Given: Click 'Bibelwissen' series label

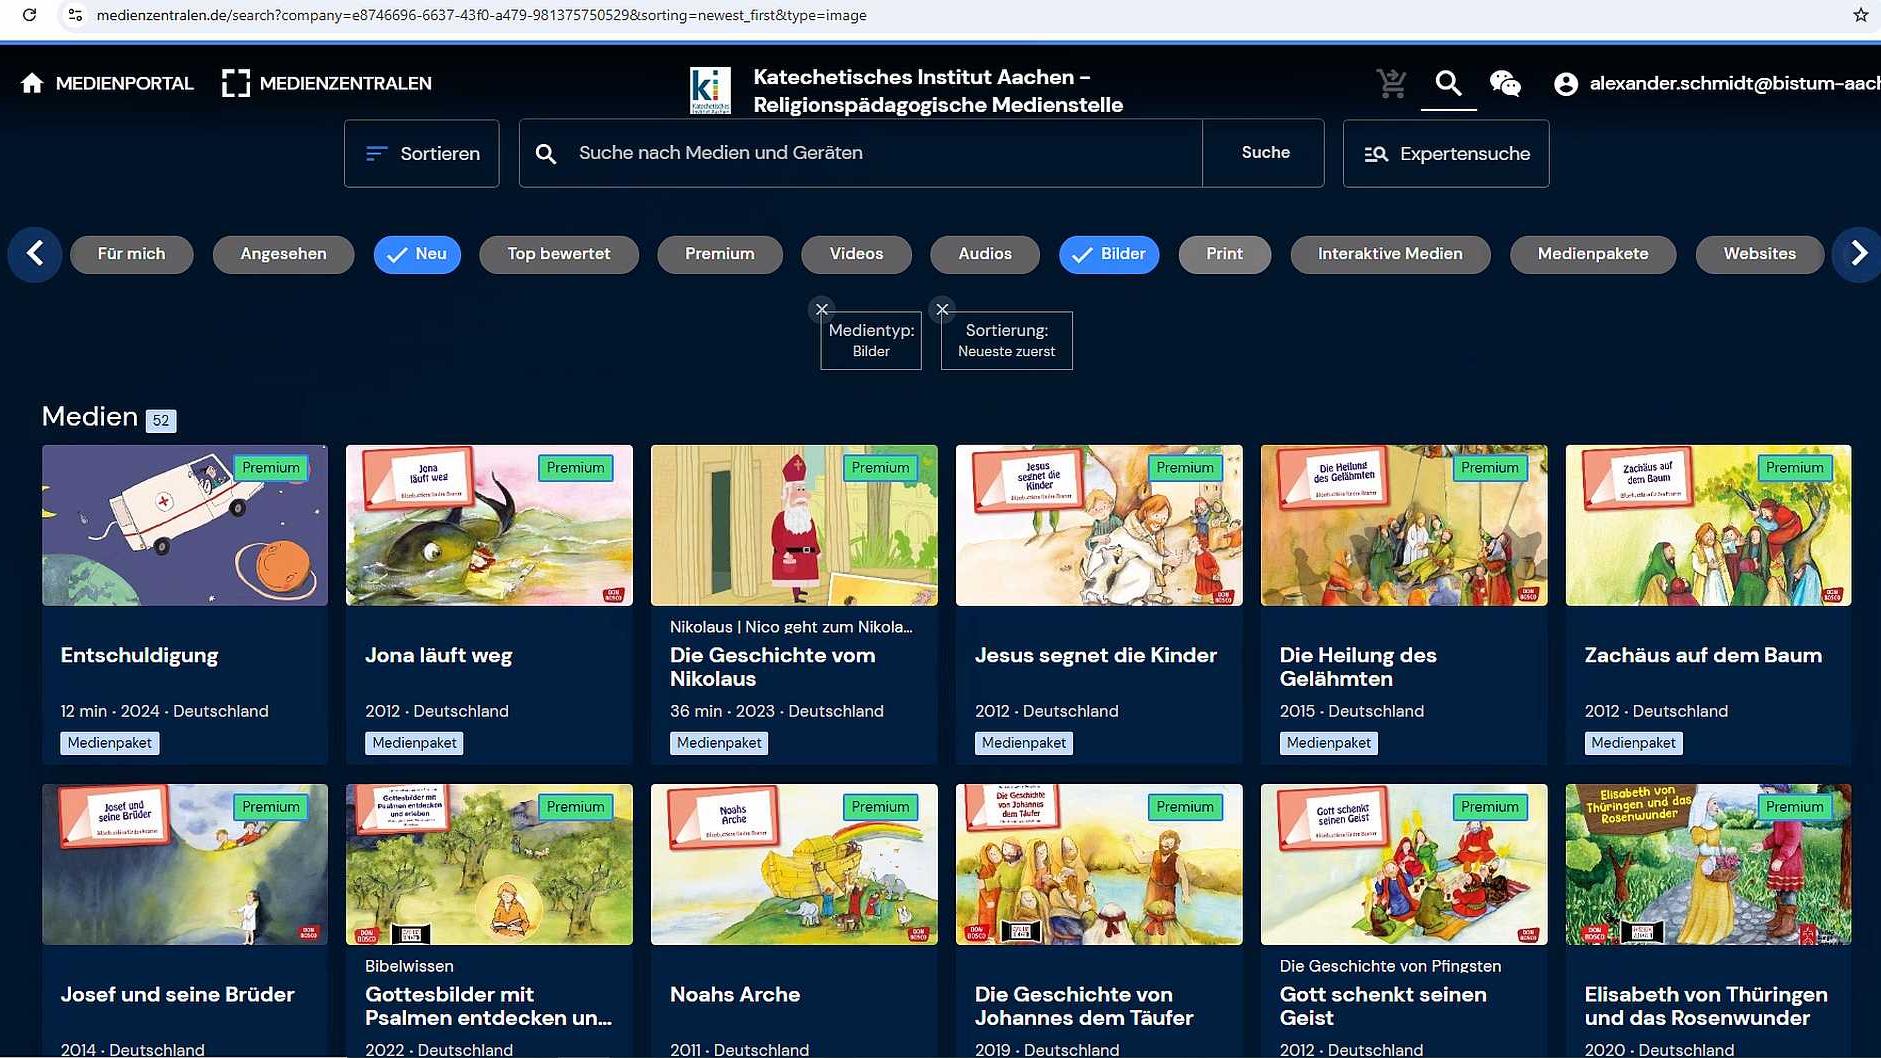Looking at the screenshot, I should tap(409, 966).
